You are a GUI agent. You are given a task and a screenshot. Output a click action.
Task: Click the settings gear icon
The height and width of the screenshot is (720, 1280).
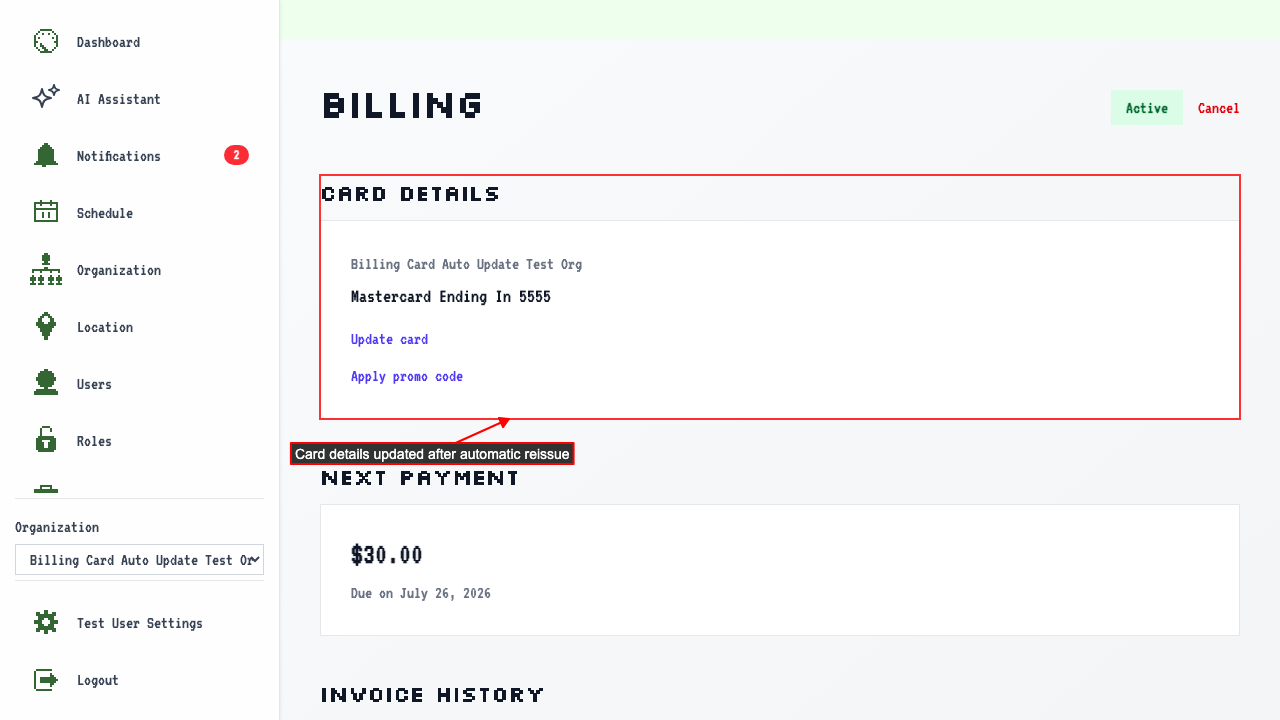(x=46, y=623)
